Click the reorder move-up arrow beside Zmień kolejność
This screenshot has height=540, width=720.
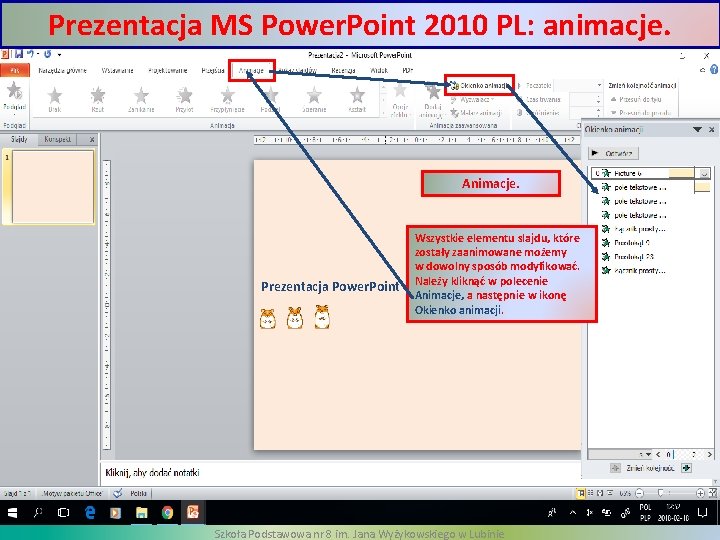tap(615, 468)
